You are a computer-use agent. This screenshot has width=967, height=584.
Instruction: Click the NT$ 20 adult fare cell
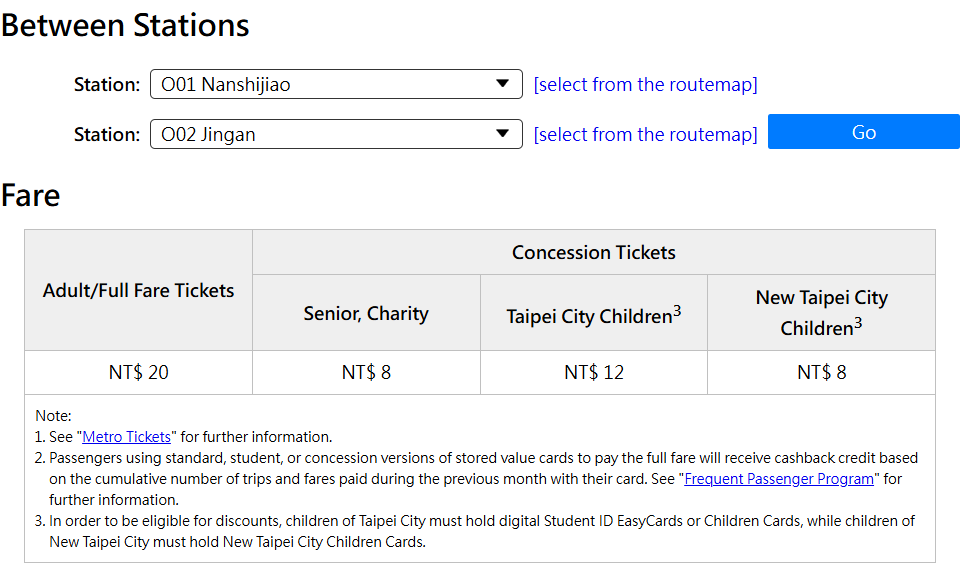point(139,373)
